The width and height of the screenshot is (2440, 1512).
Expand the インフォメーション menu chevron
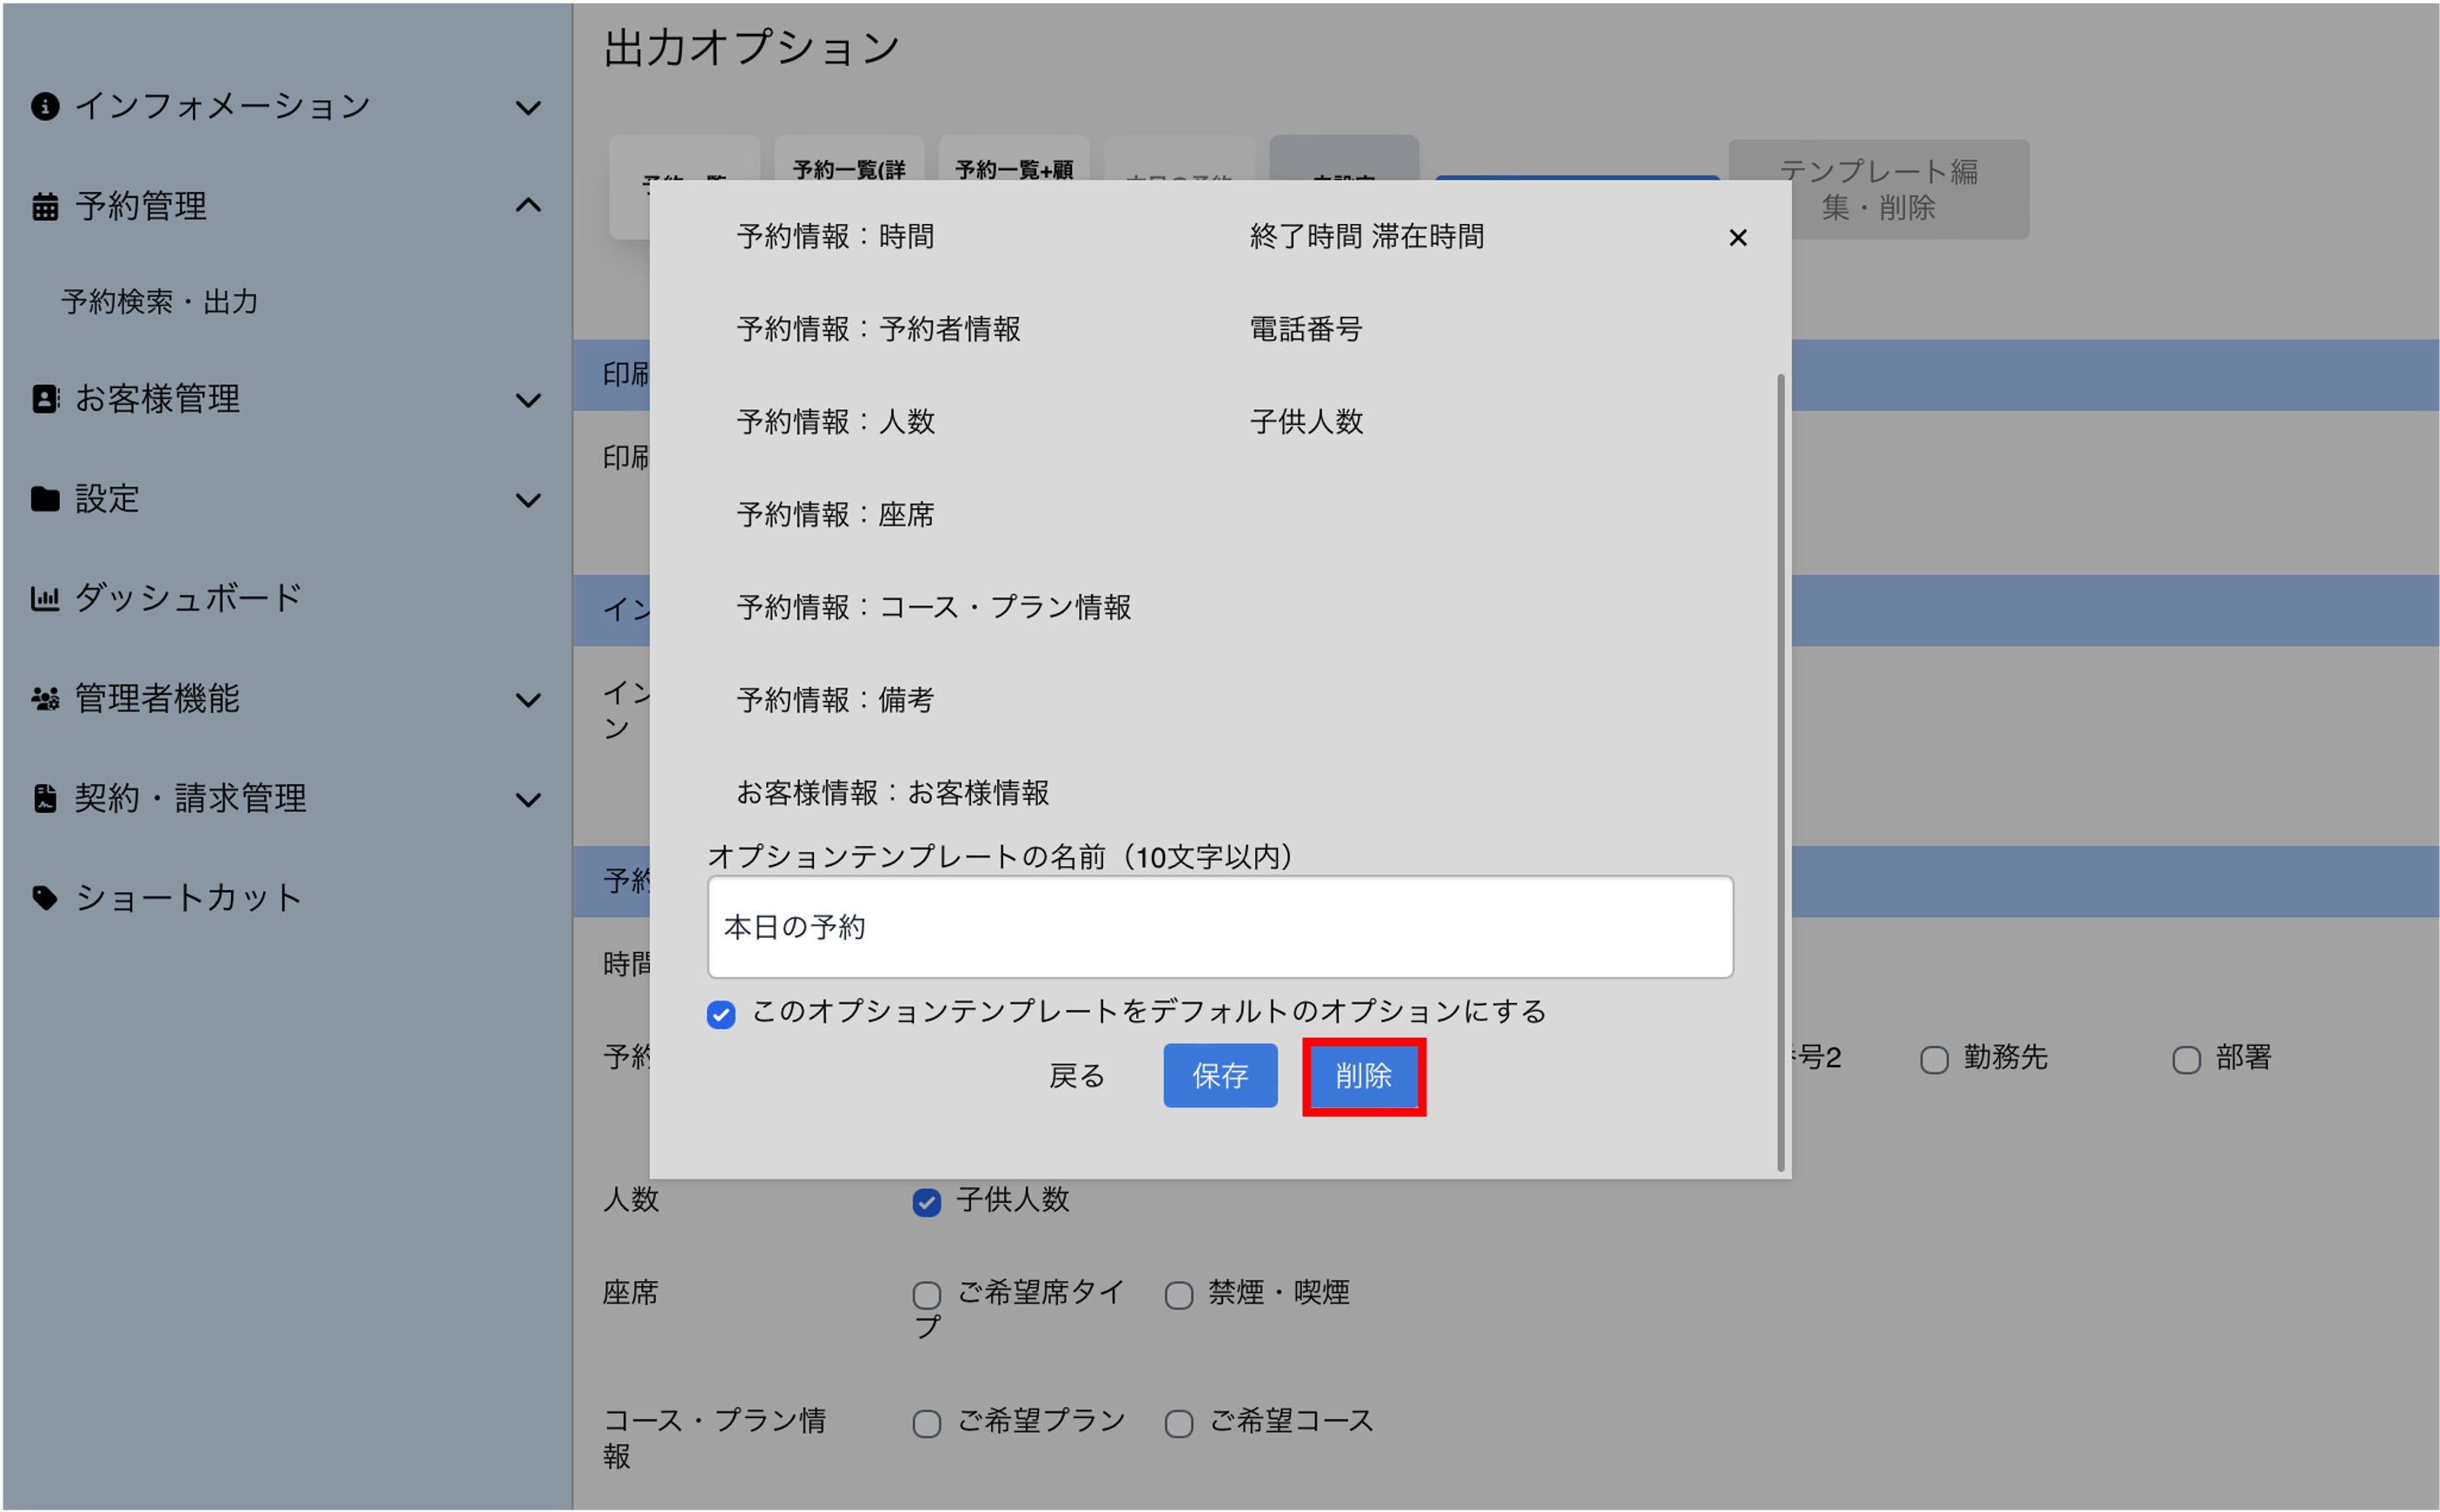pos(528,107)
